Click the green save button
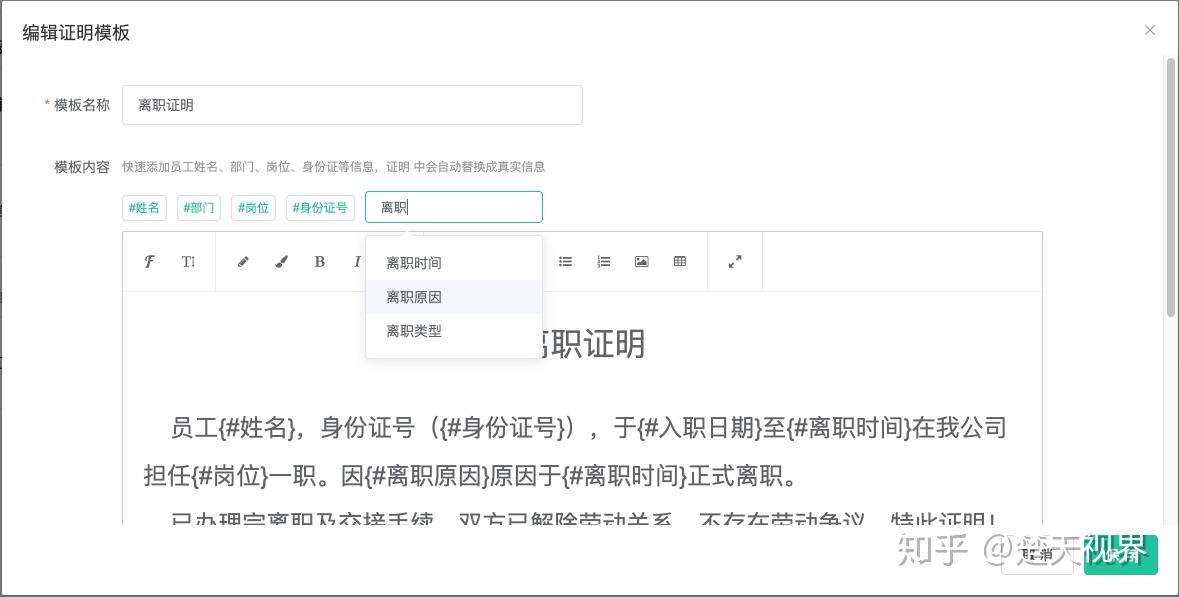The height and width of the screenshot is (597, 1179). [1120, 555]
